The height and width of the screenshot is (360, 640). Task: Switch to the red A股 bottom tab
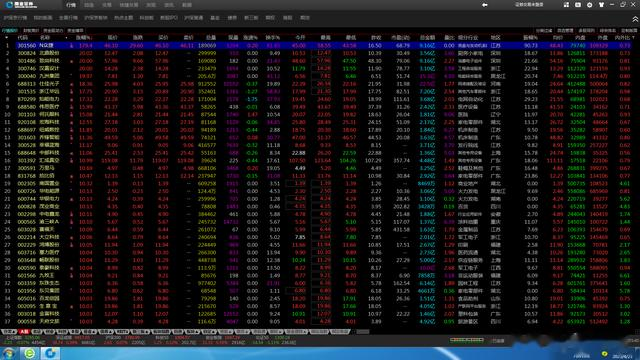point(24,332)
